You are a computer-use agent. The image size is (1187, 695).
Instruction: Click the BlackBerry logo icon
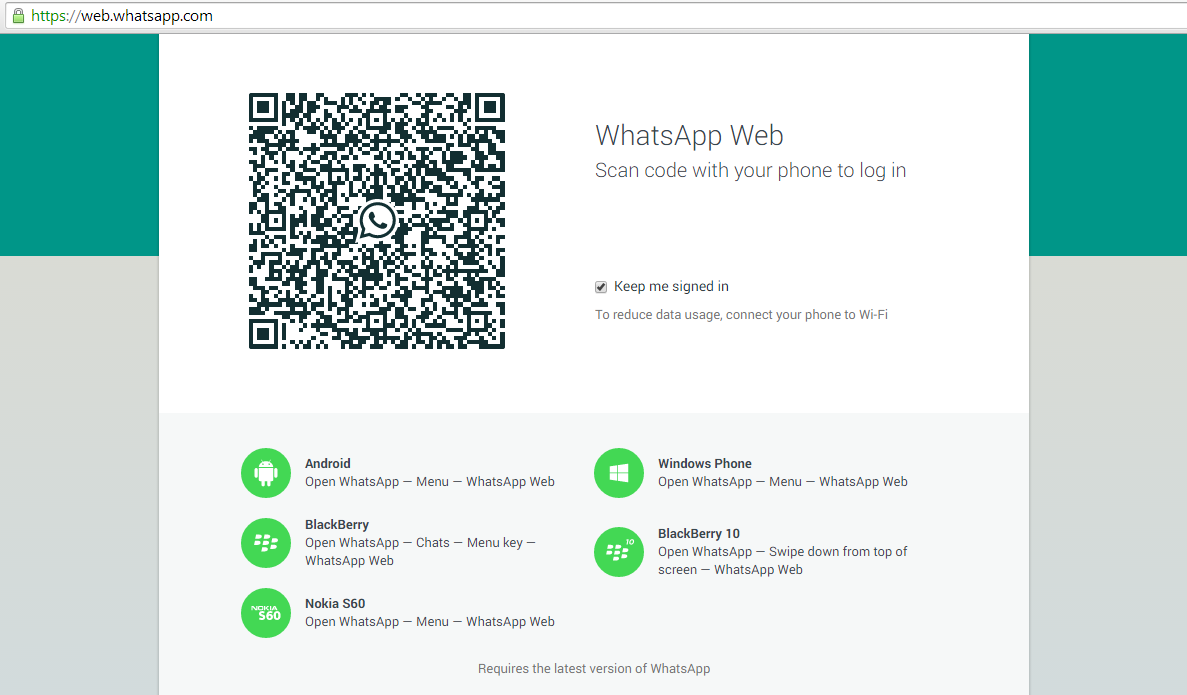point(266,543)
